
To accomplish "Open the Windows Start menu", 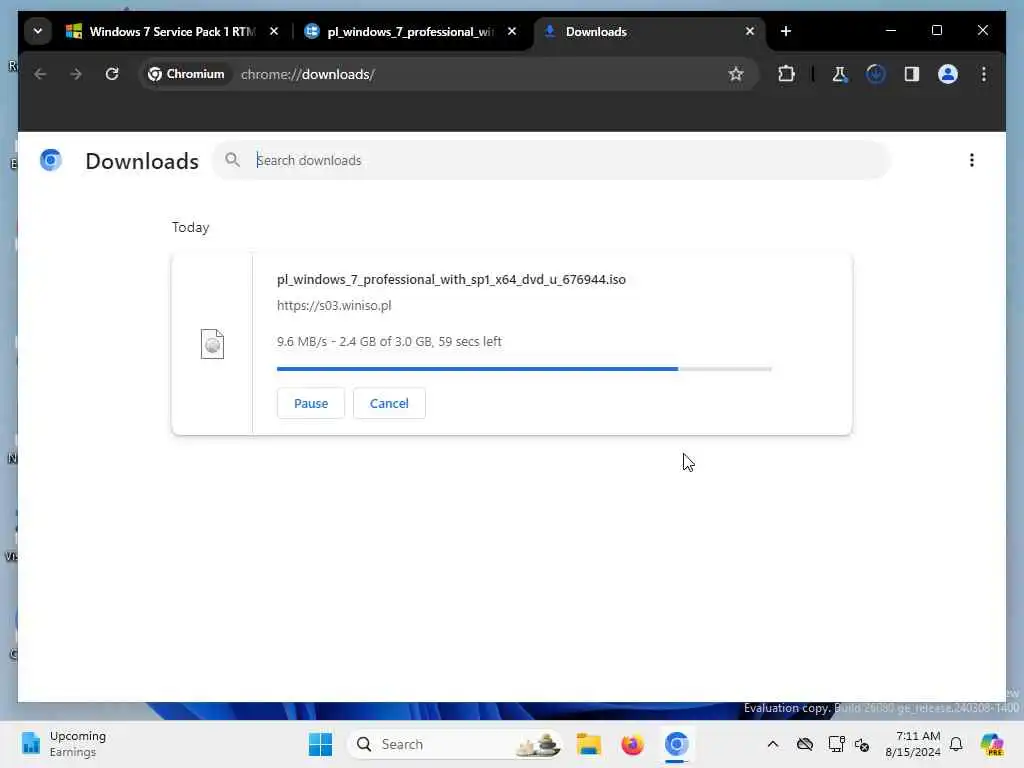I will click(x=321, y=744).
